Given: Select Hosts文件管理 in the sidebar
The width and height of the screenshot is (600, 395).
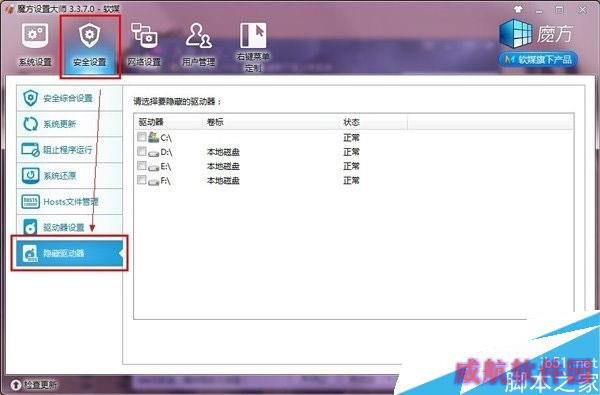Looking at the screenshot, I should 69,201.
